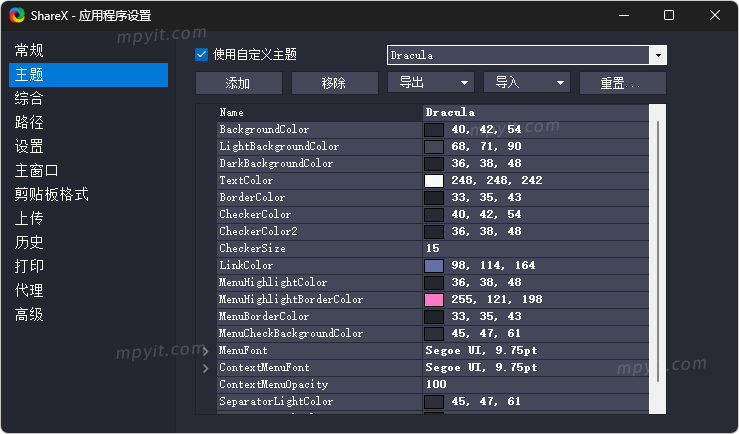Select the CheckerColor property name
This screenshot has height=434, width=739.
255,214
